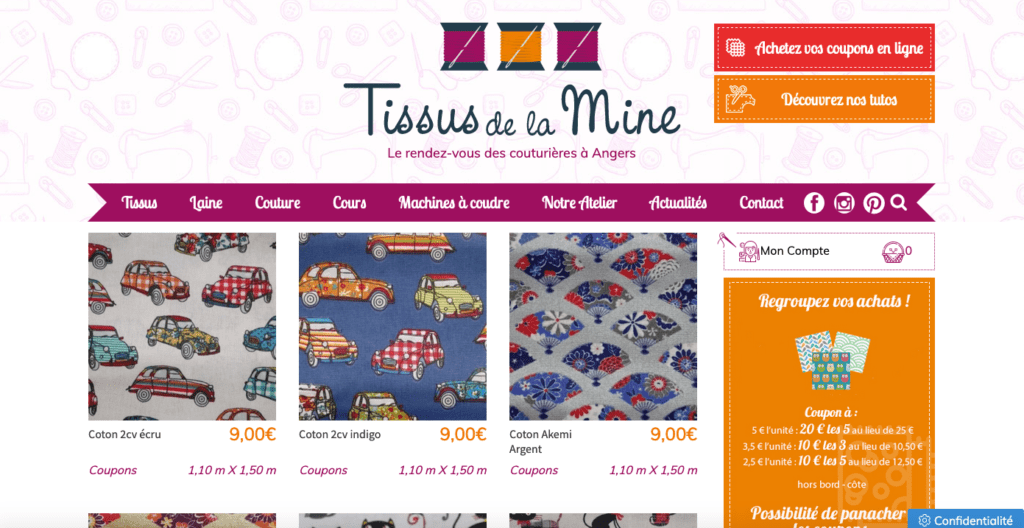Screen dimensions: 1024x528
Task: Open the Notre Atelier menu item
Action: [x=579, y=203]
